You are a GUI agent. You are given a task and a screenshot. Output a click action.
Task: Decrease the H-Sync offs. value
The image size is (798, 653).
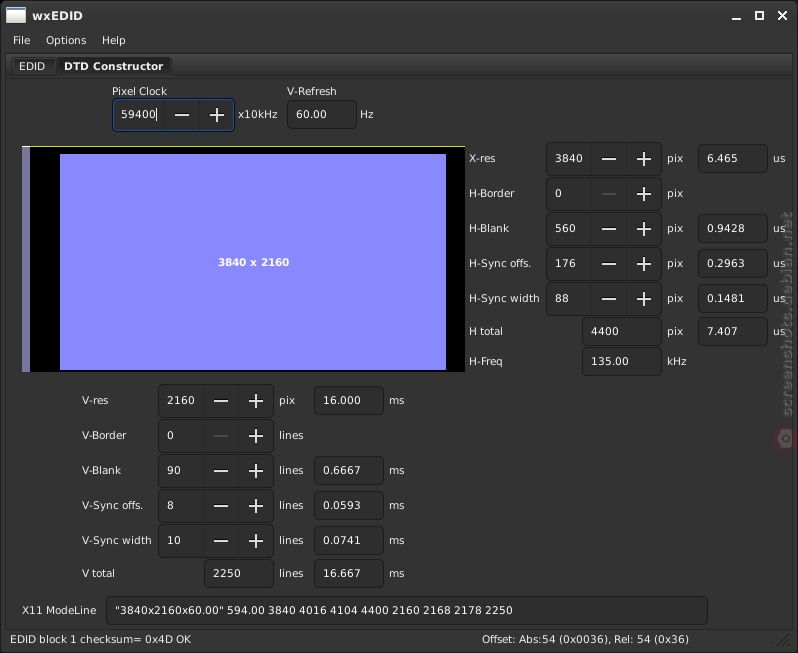click(609, 264)
